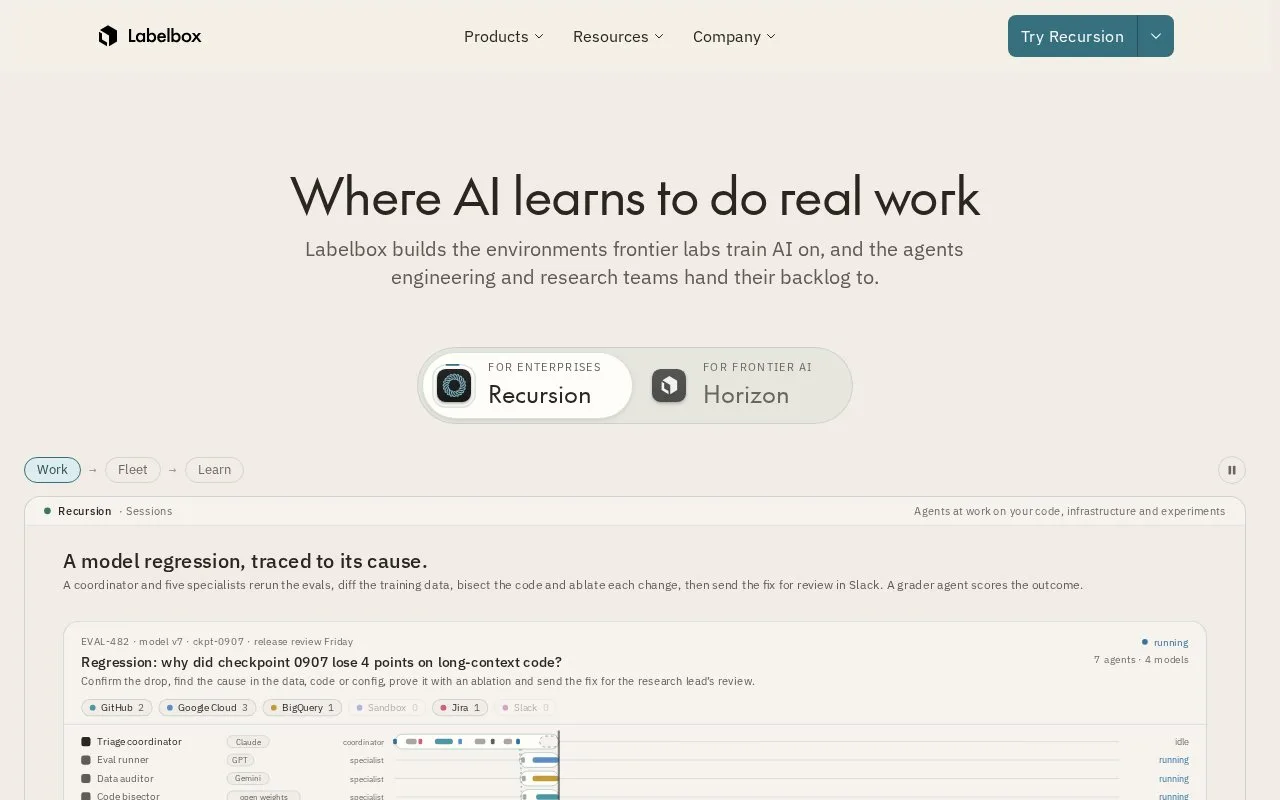Expand the chevron beside Company
Viewport: 1280px width, 800px height.
click(x=771, y=36)
